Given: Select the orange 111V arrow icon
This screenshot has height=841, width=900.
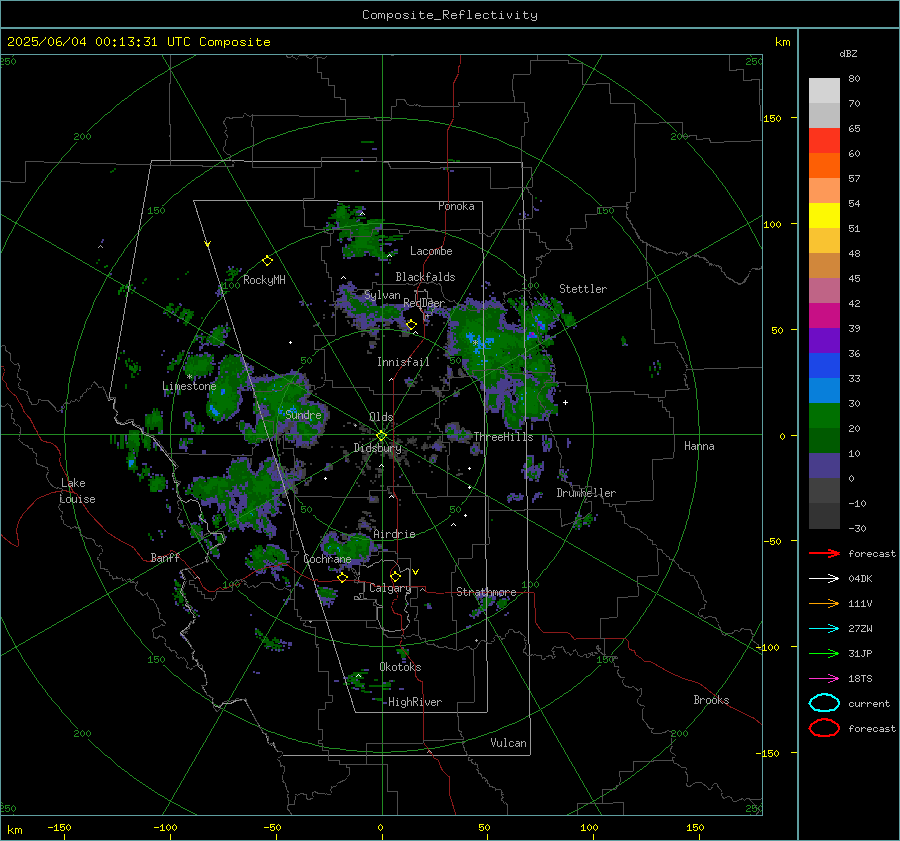Looking at the screenshot, I should (x=824, y=603).
